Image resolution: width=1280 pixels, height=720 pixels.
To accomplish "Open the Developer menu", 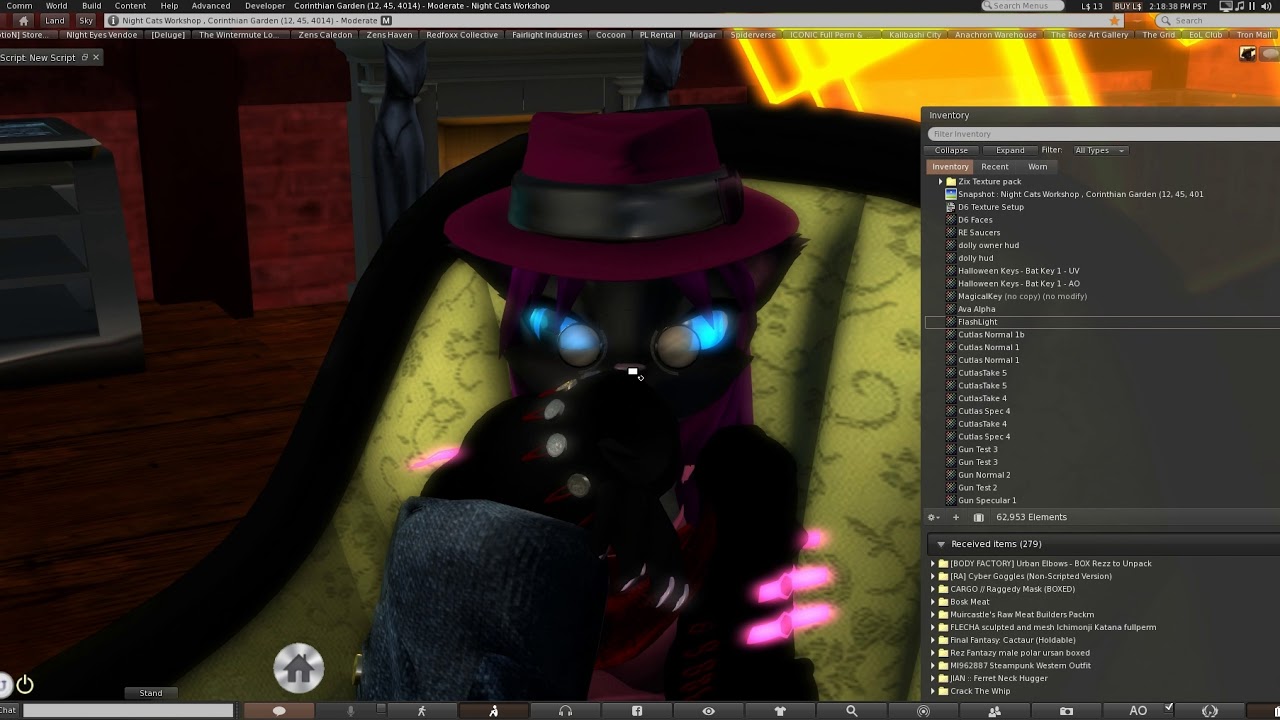I will 265,6.
